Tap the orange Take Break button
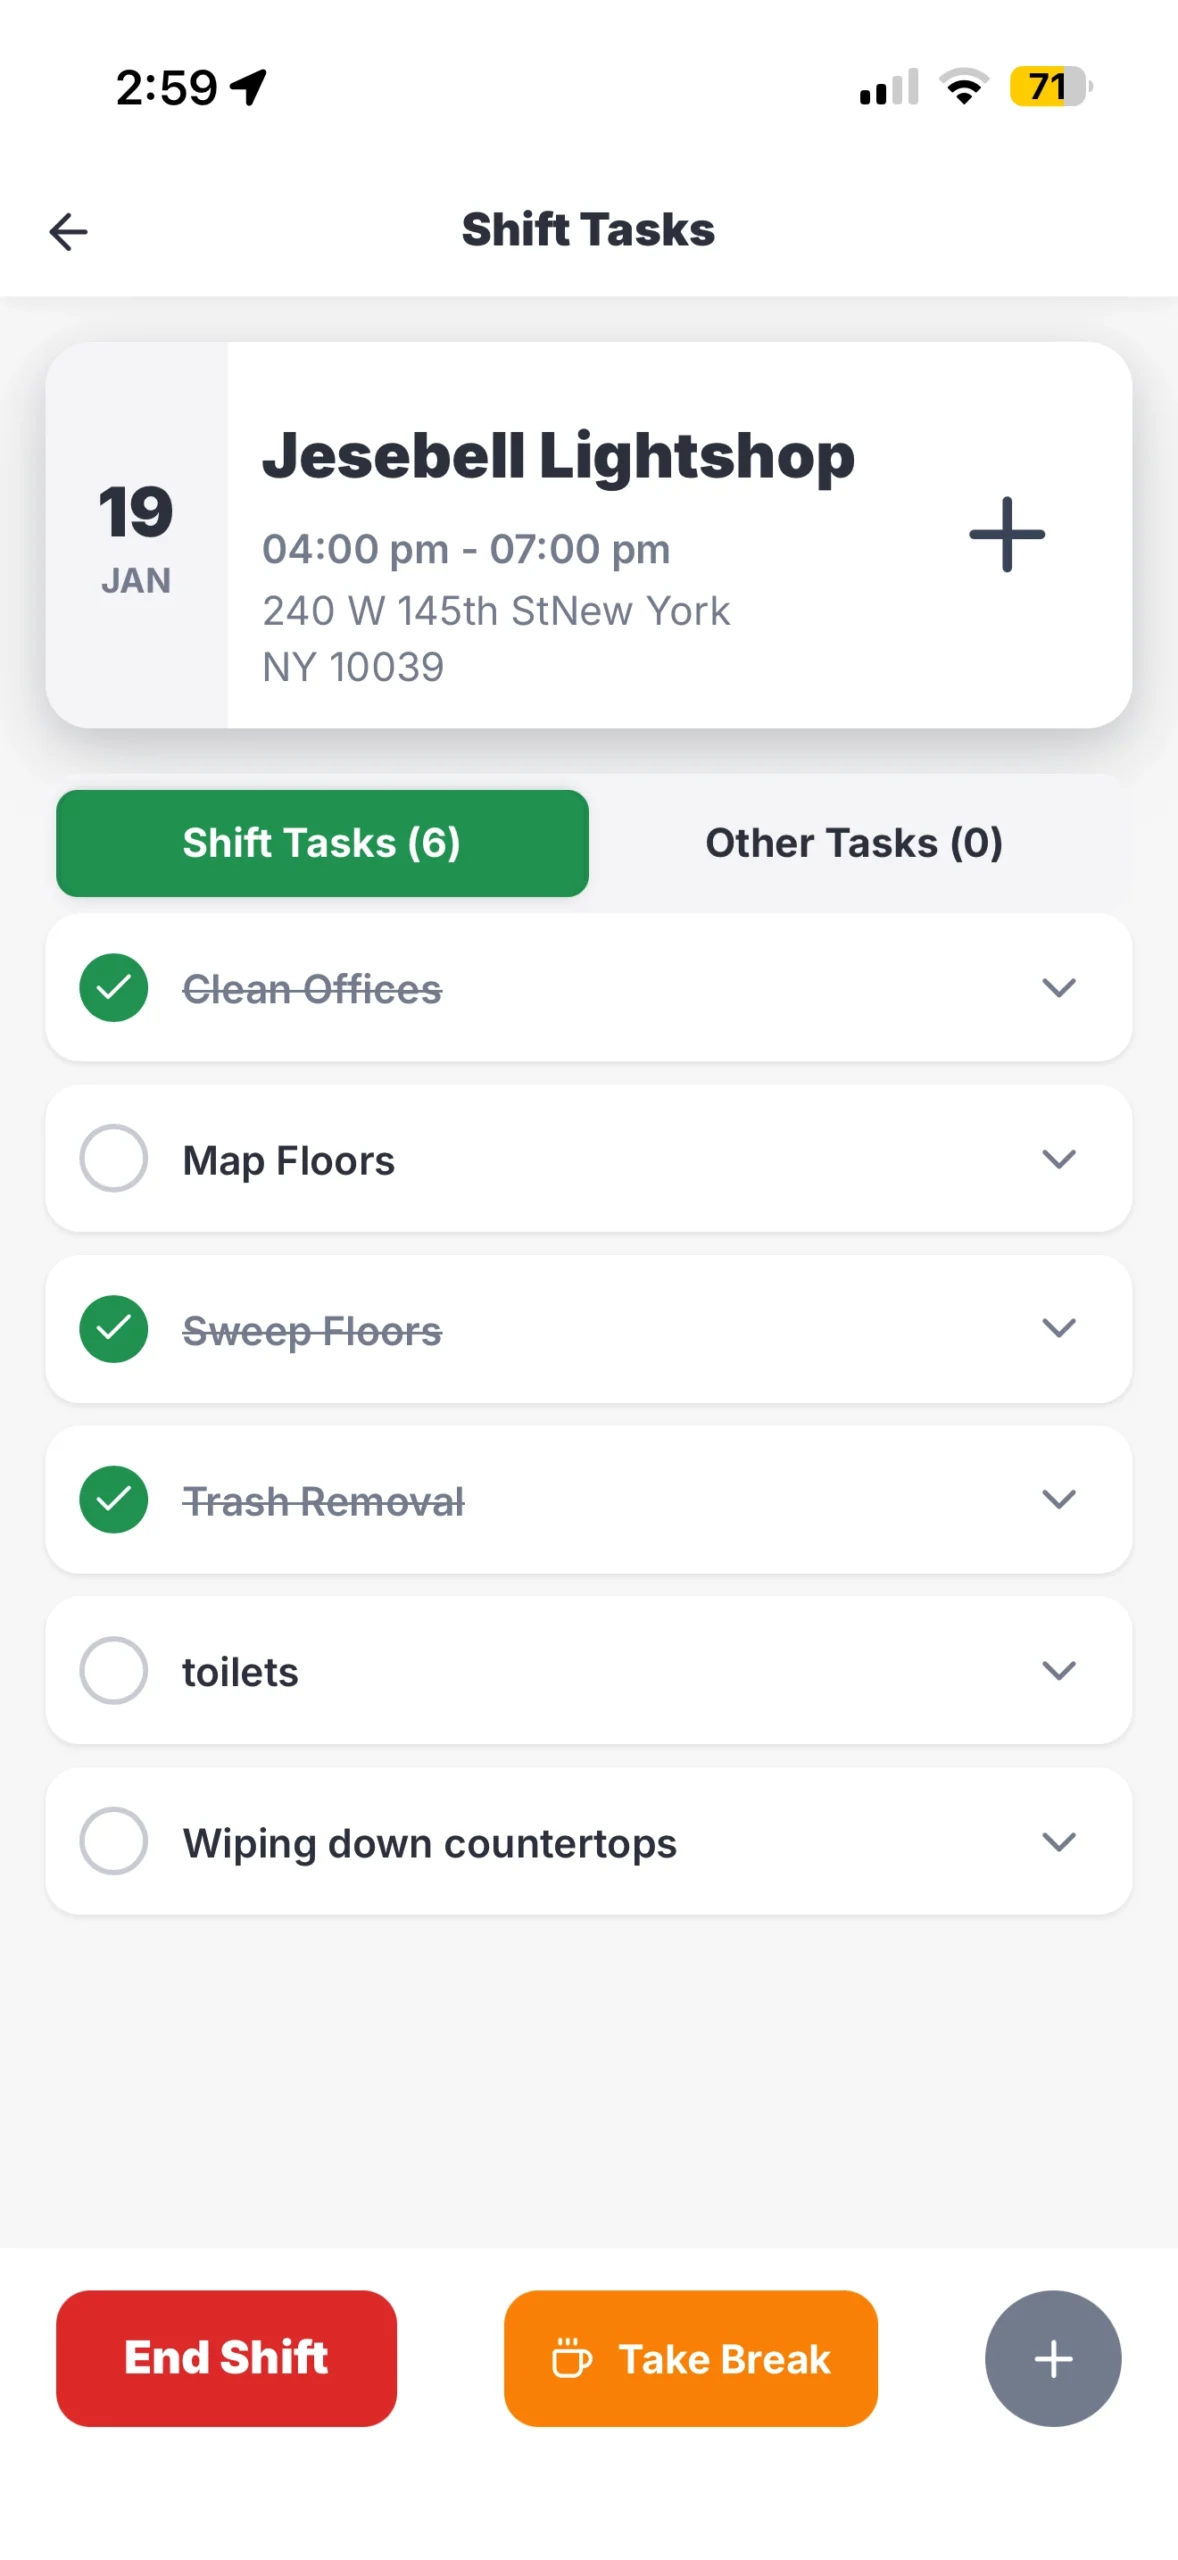The image size is (1178, 2560). 690,2358
